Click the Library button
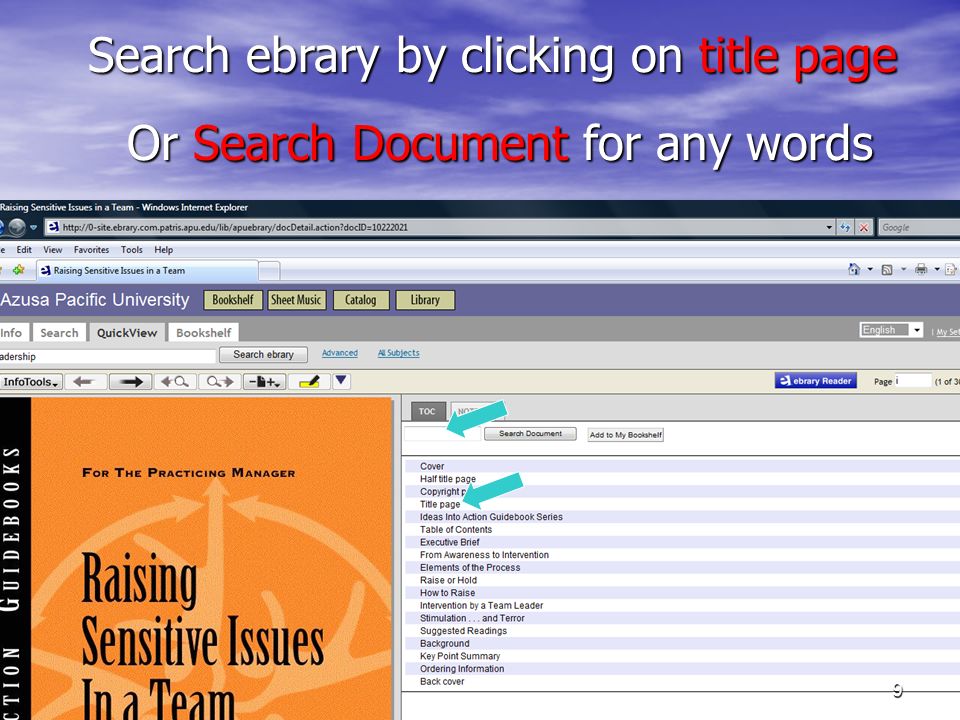Screen dimensions: 960x720 click(x=425, y=300)
